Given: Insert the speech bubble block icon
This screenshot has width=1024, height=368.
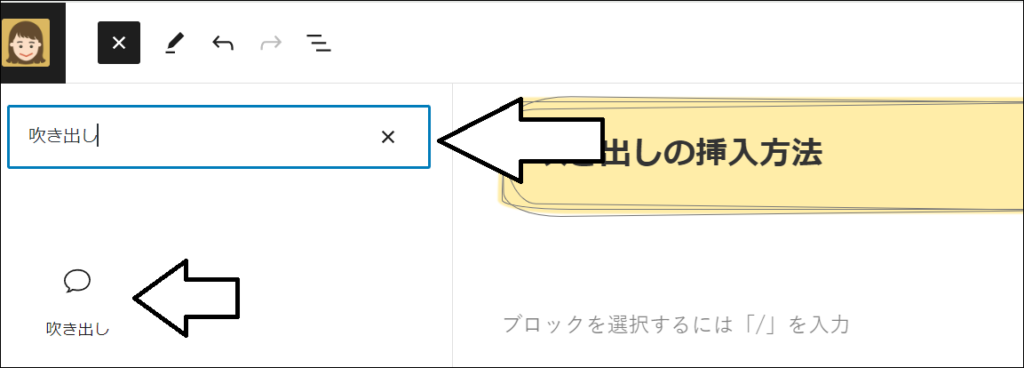Looking at the screenshot, I should [77, 281].
